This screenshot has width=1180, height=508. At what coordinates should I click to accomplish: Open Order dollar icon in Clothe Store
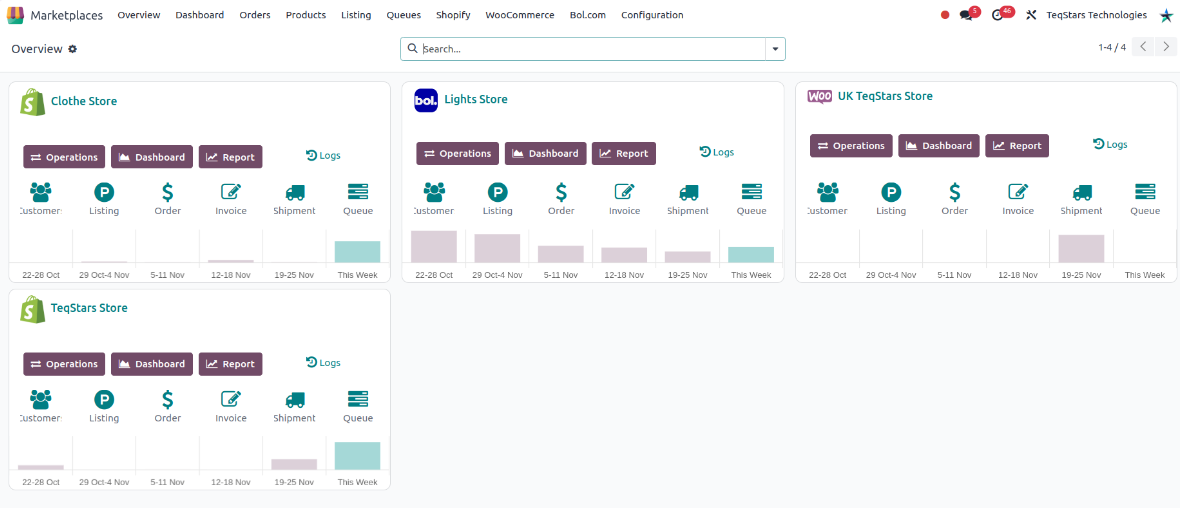(168, 191)
